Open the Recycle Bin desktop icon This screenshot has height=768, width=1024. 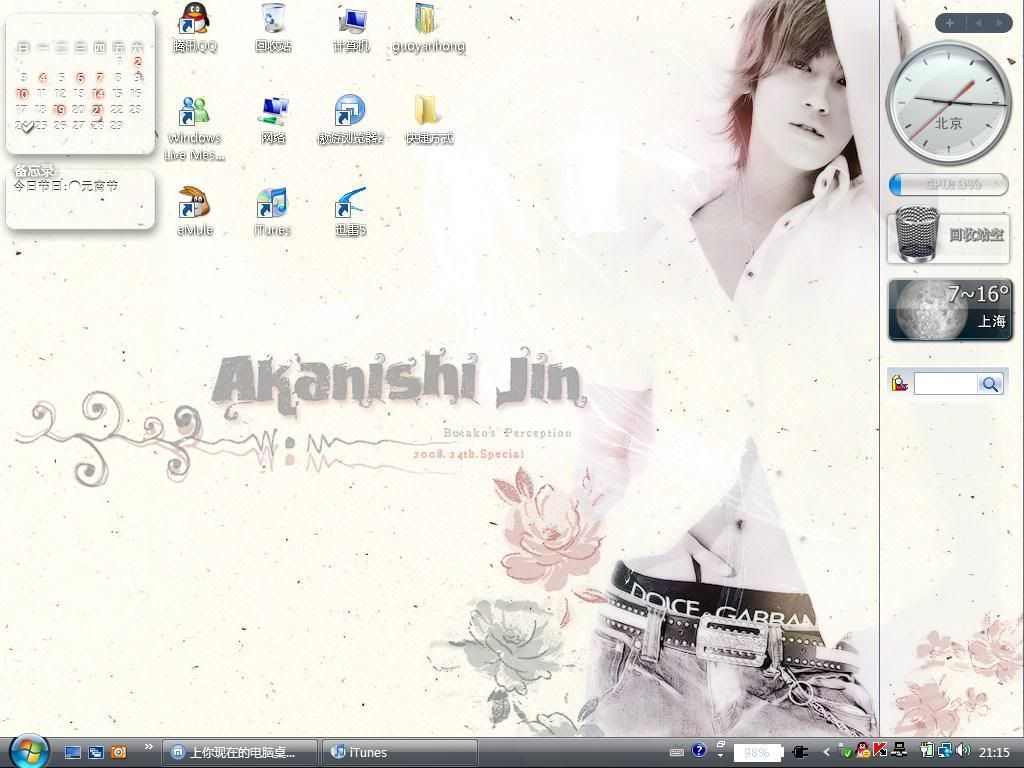[273, 20]
